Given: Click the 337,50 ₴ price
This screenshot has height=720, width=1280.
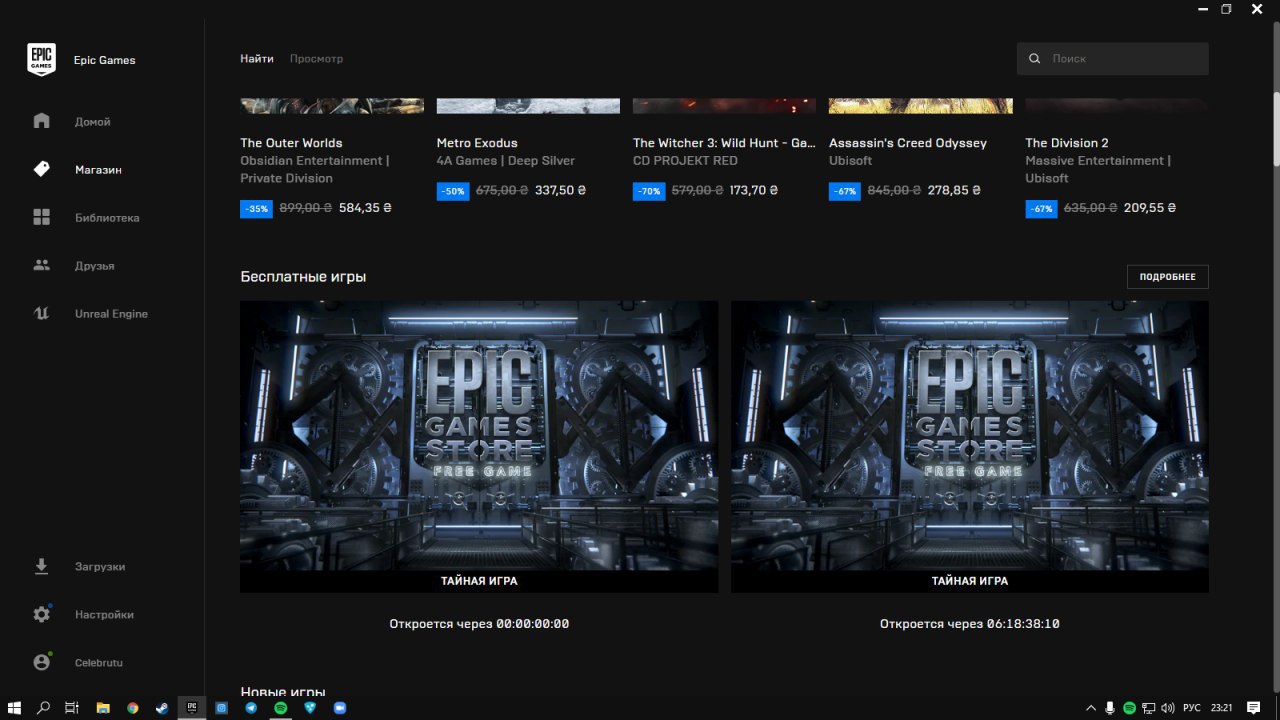Looking at the screenshot, I should 561,190.
